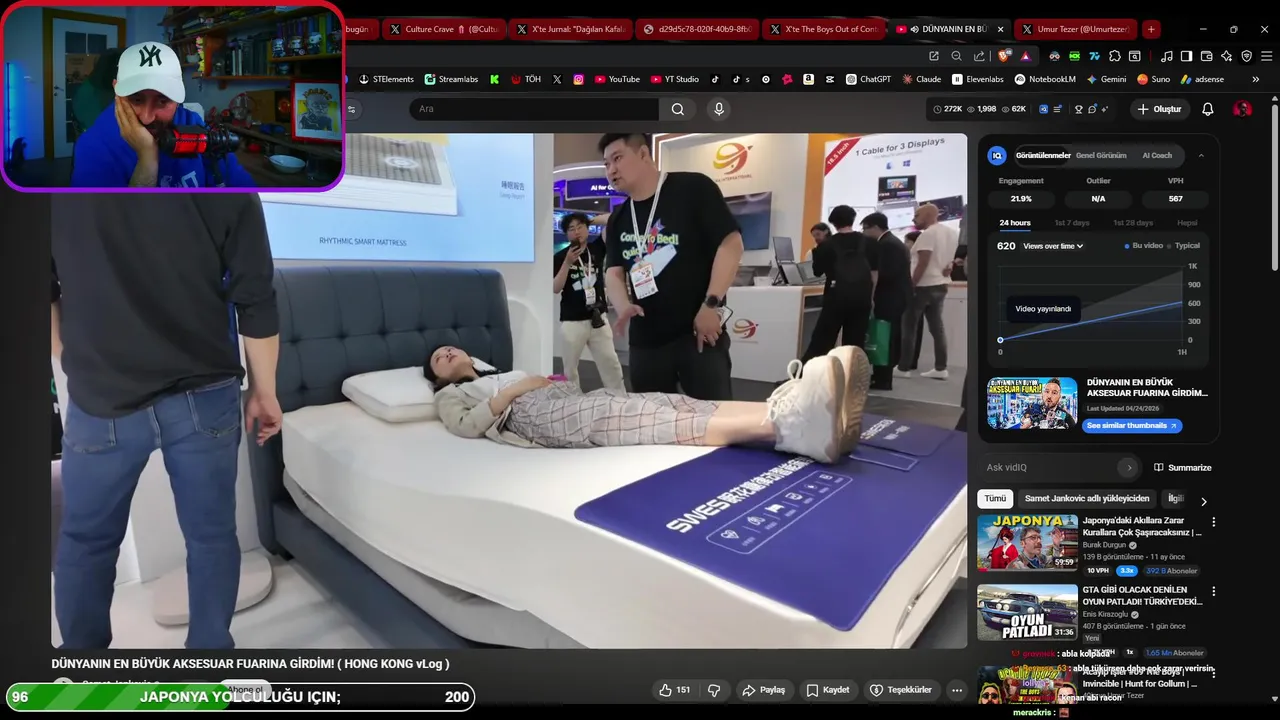Open options menu for Japonya'daki video

tap(1214, 522)
